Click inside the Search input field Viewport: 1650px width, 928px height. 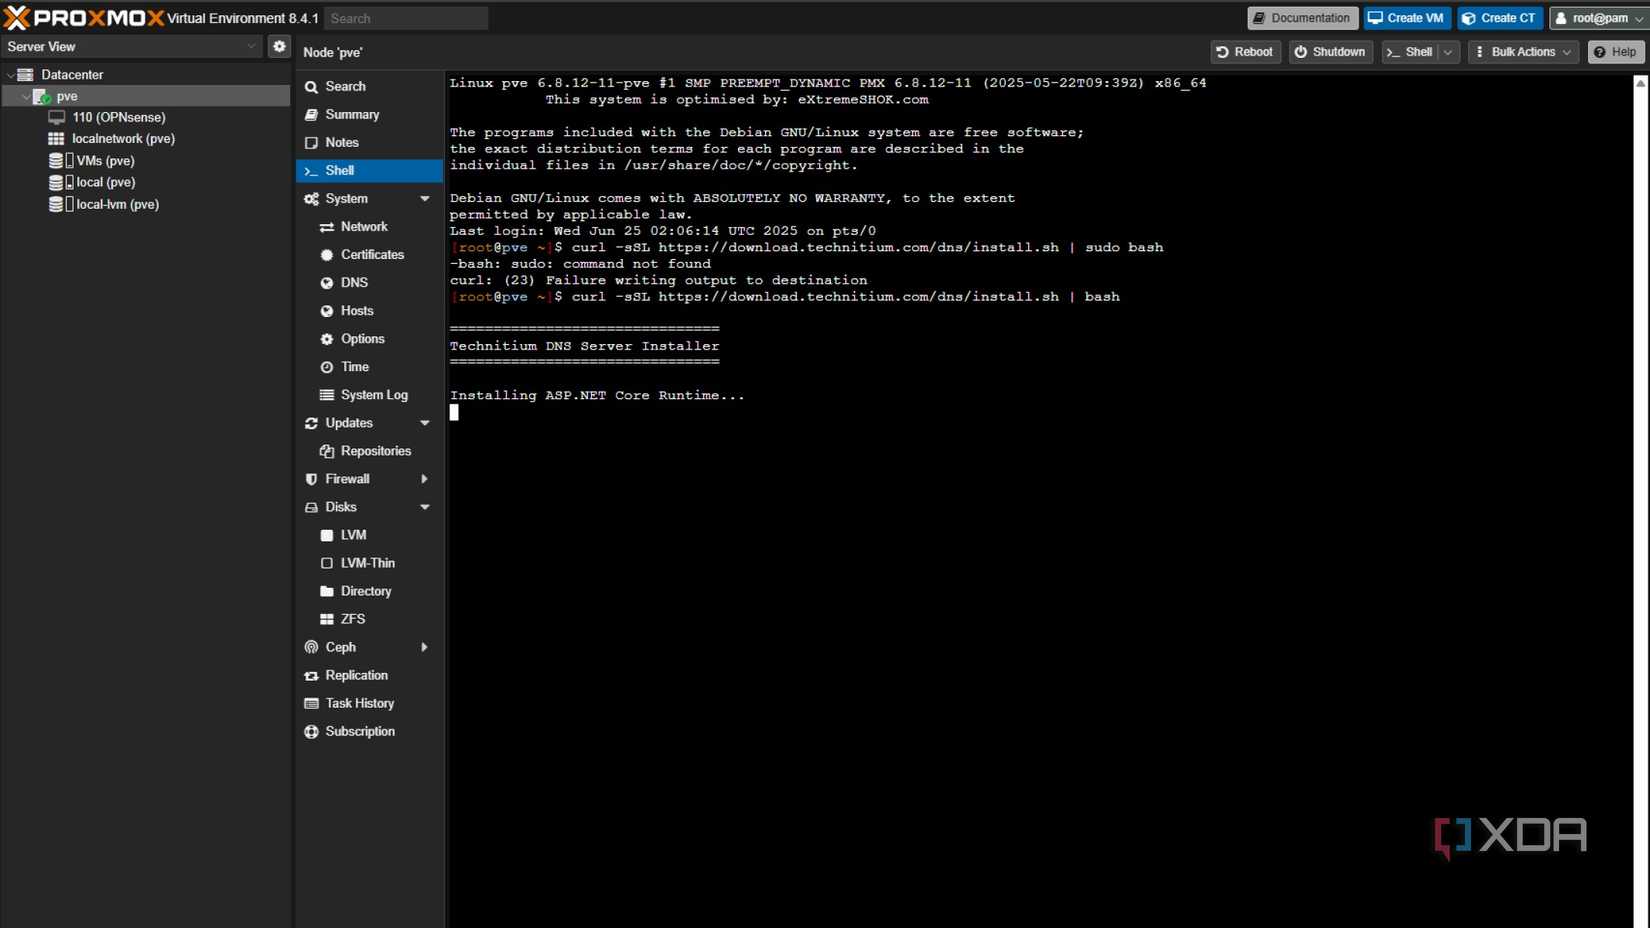point(405,18)
